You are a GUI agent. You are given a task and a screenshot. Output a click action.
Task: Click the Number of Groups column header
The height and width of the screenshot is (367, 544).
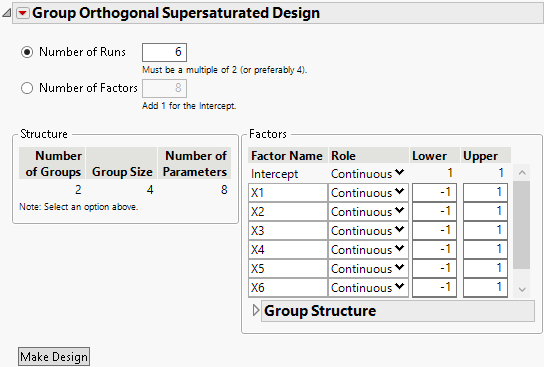[52, 163]
